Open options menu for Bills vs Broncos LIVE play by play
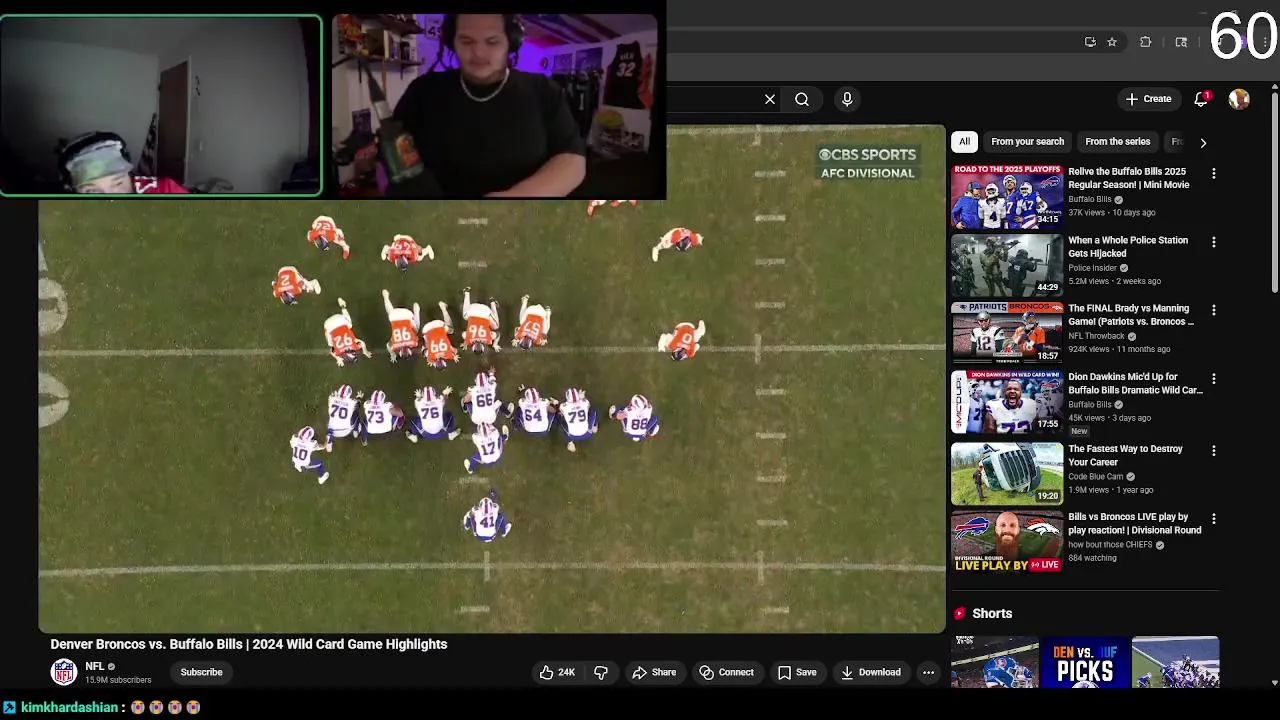 (x=1214, y=519)
